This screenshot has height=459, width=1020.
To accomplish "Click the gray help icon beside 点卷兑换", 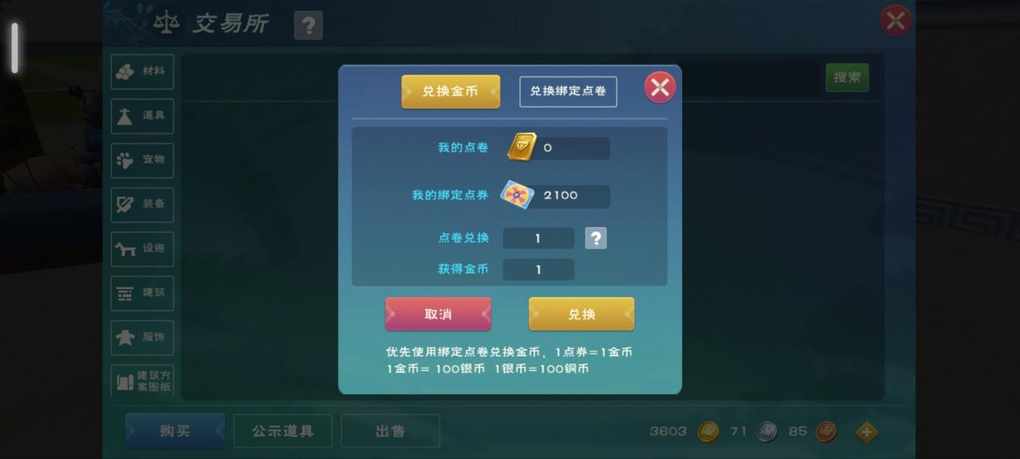I will point(595,238).
